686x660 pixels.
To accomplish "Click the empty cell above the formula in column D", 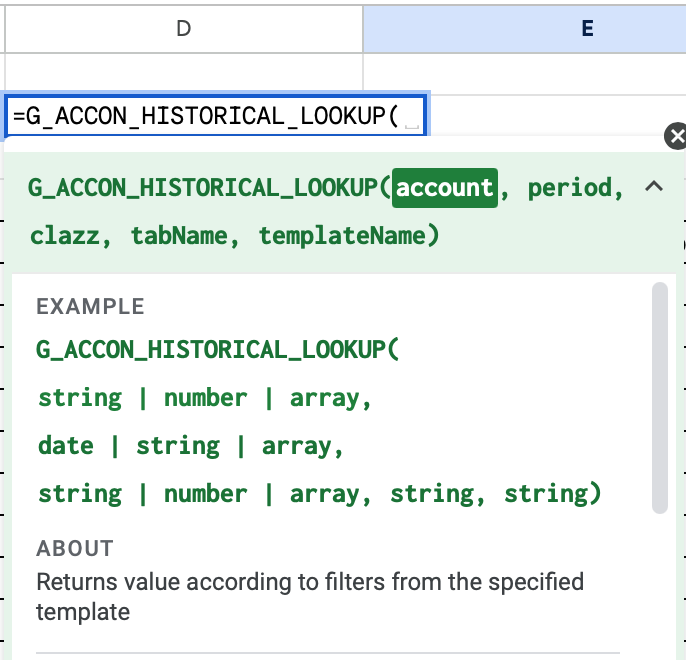I will [x=184, y=73].
